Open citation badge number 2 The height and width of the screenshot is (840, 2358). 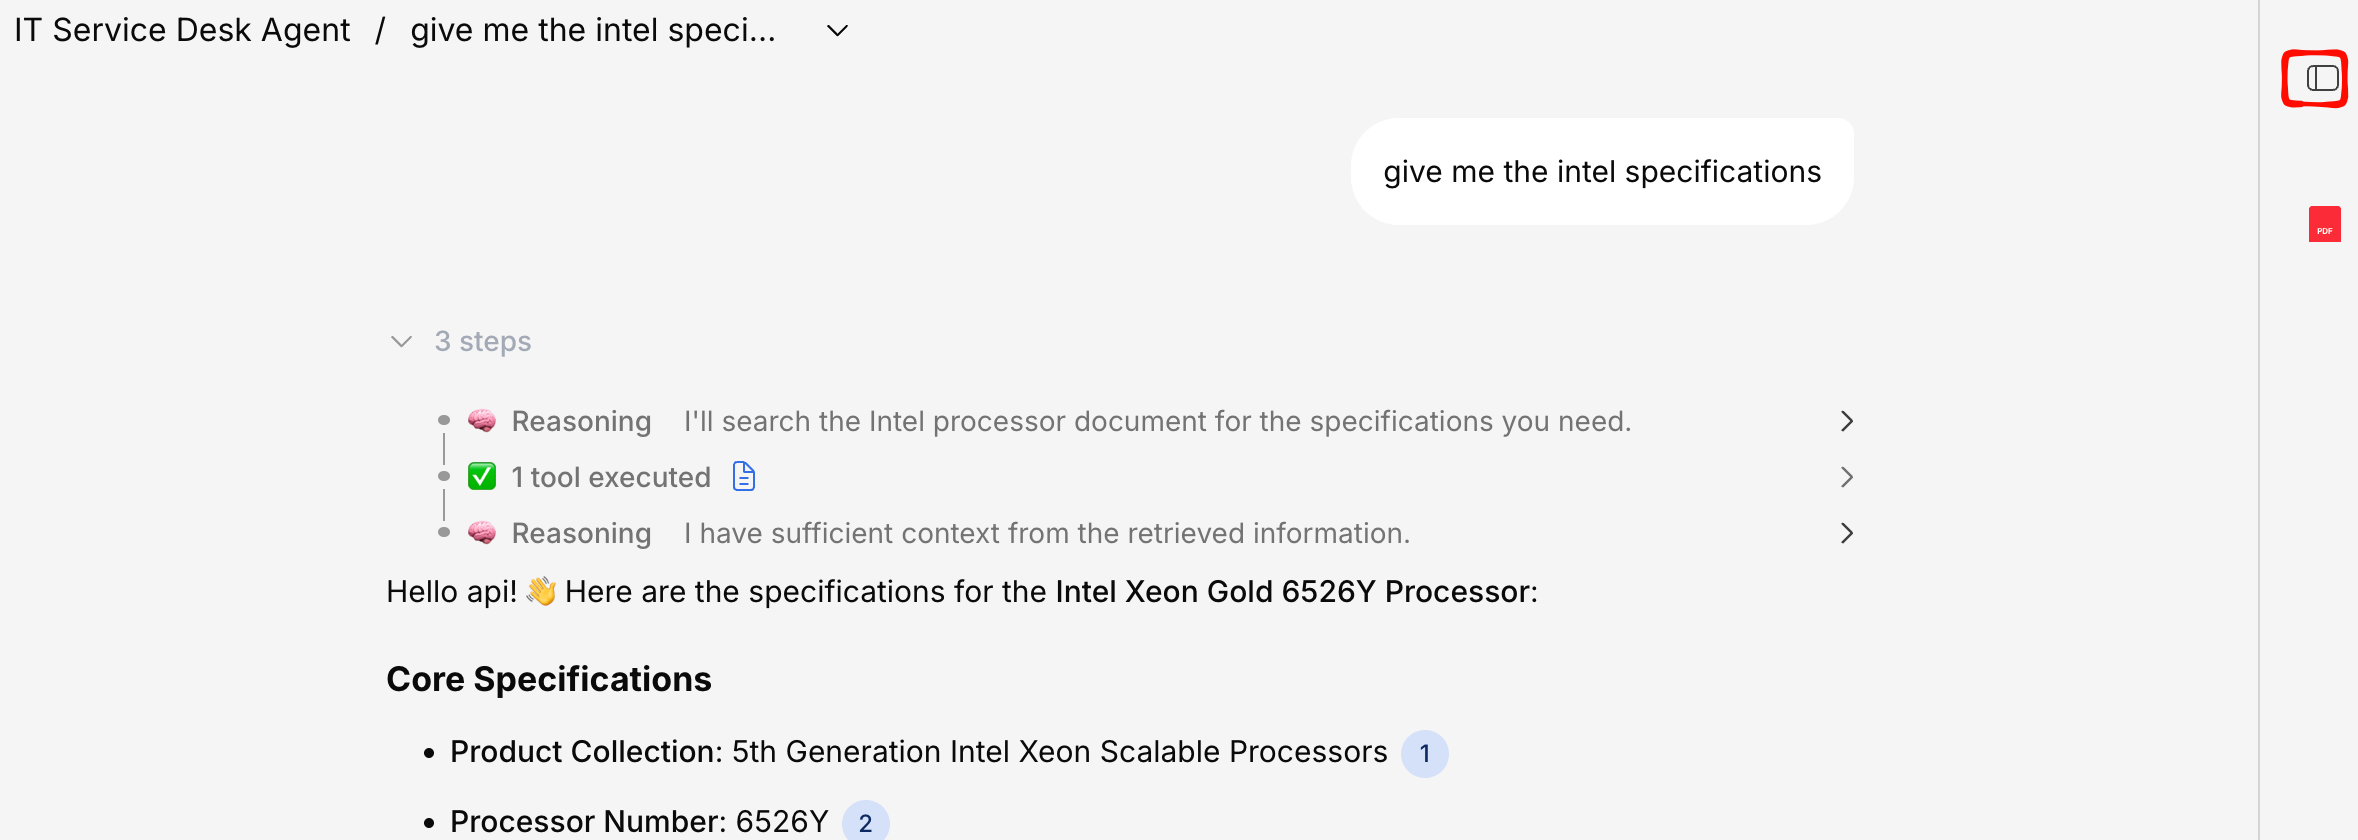(x=865, y=822)
